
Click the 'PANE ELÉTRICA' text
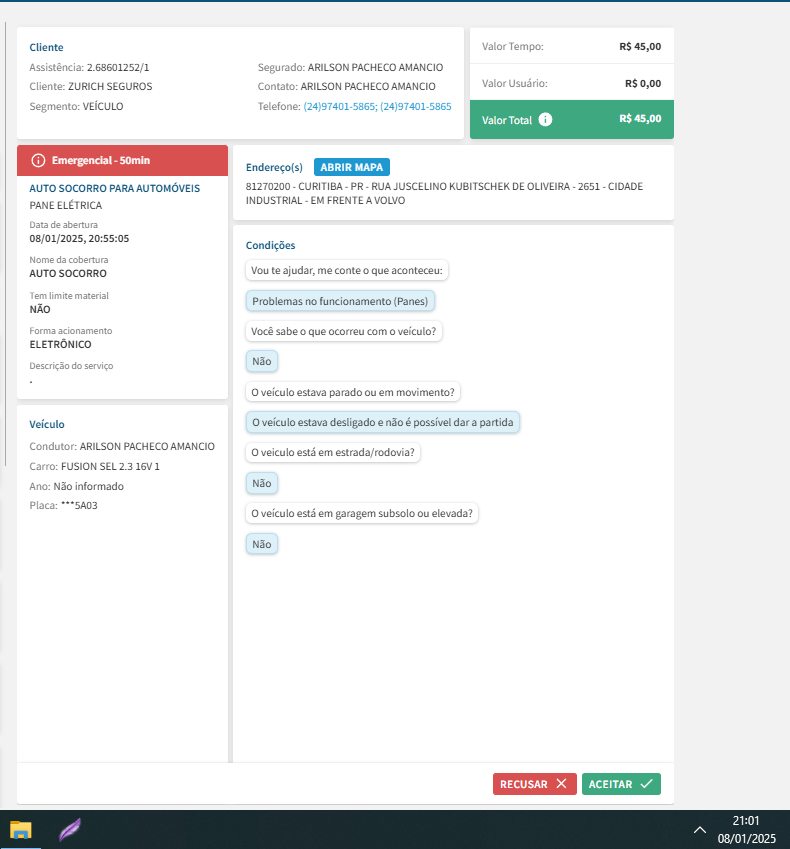pos(66,205)
